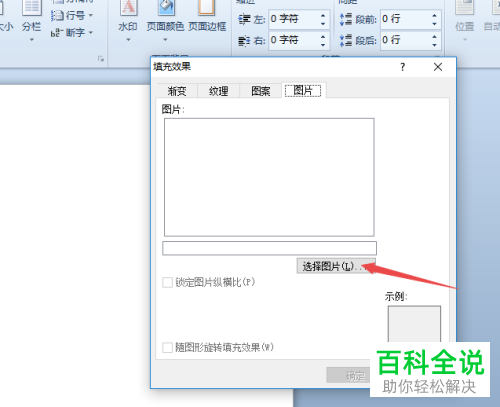The image size is (500, 407).
Task: Increase spacing before (段前) value
Action: tap(434, 15)
